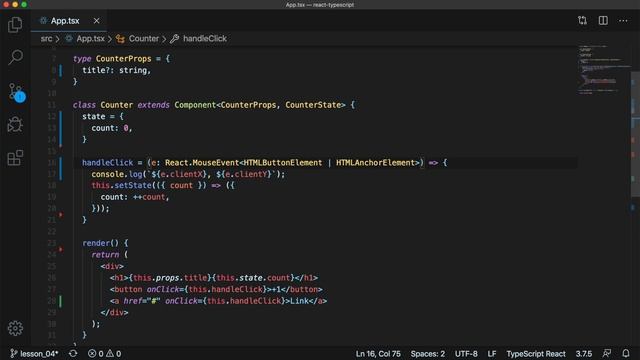Click 'count: ++count,' line

[135, 197]
